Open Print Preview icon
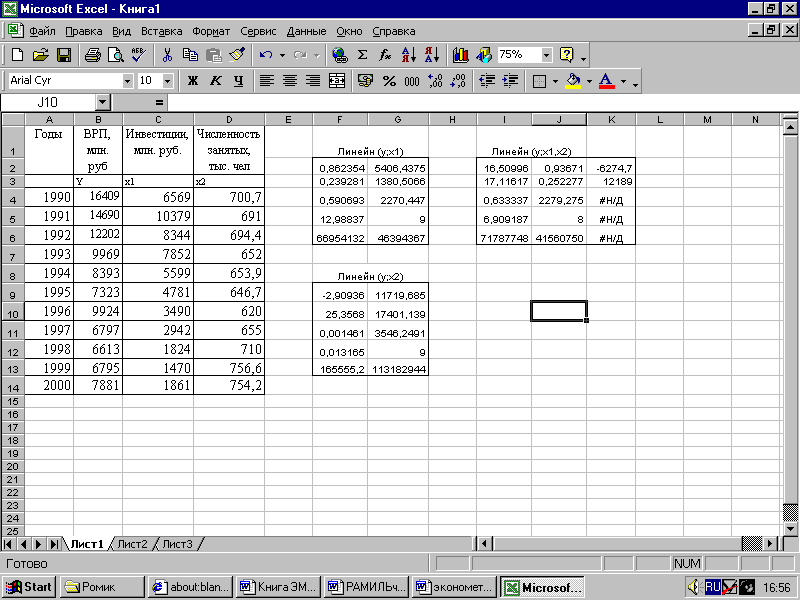800x600 pixels. (x=116, y=55)
